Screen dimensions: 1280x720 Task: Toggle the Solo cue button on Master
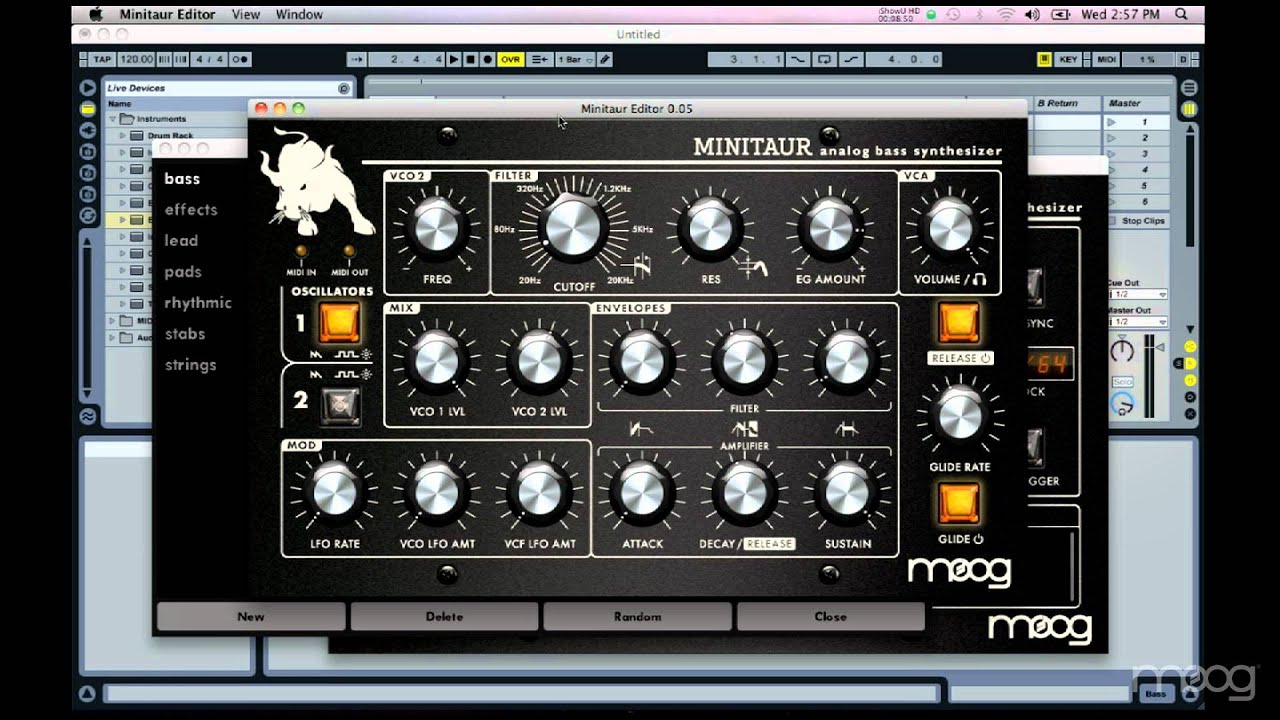[x=1123, y=383]
